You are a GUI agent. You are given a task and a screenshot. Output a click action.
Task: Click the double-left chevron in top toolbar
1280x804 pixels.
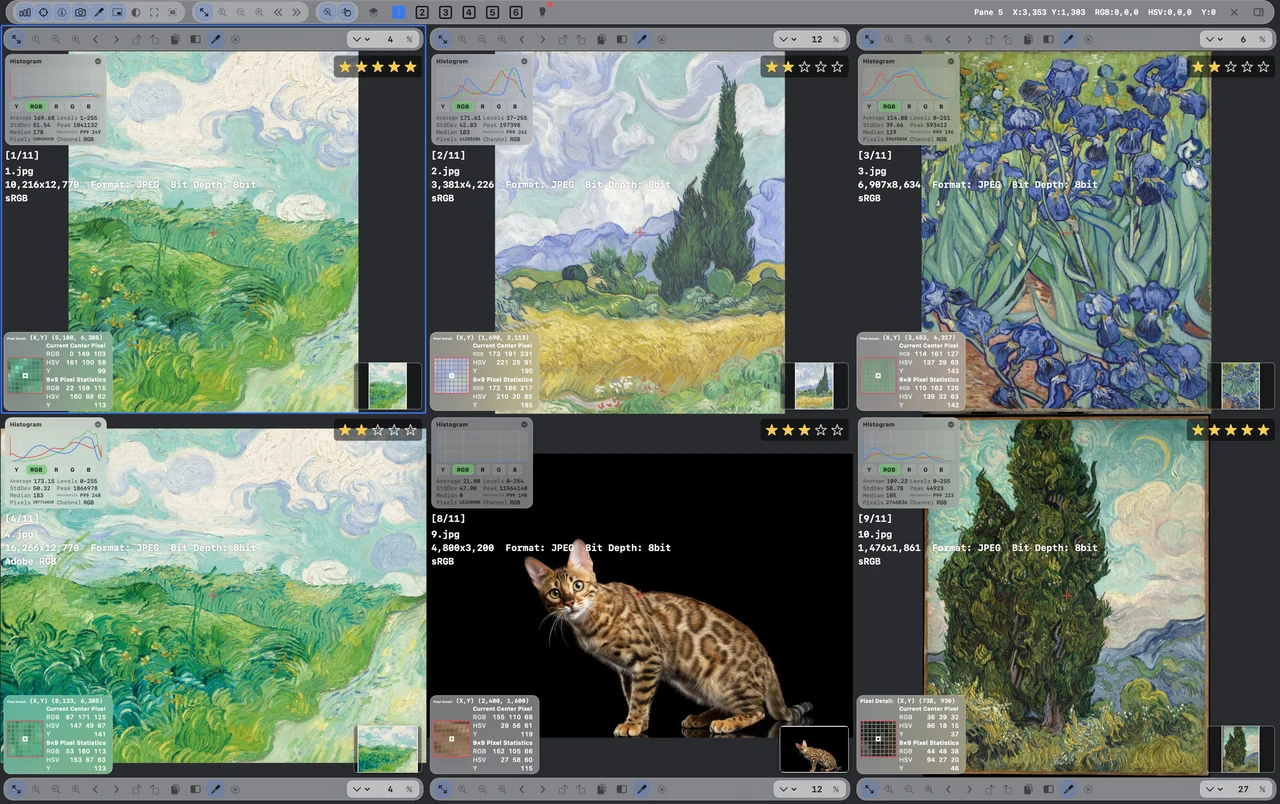[278, 12]
